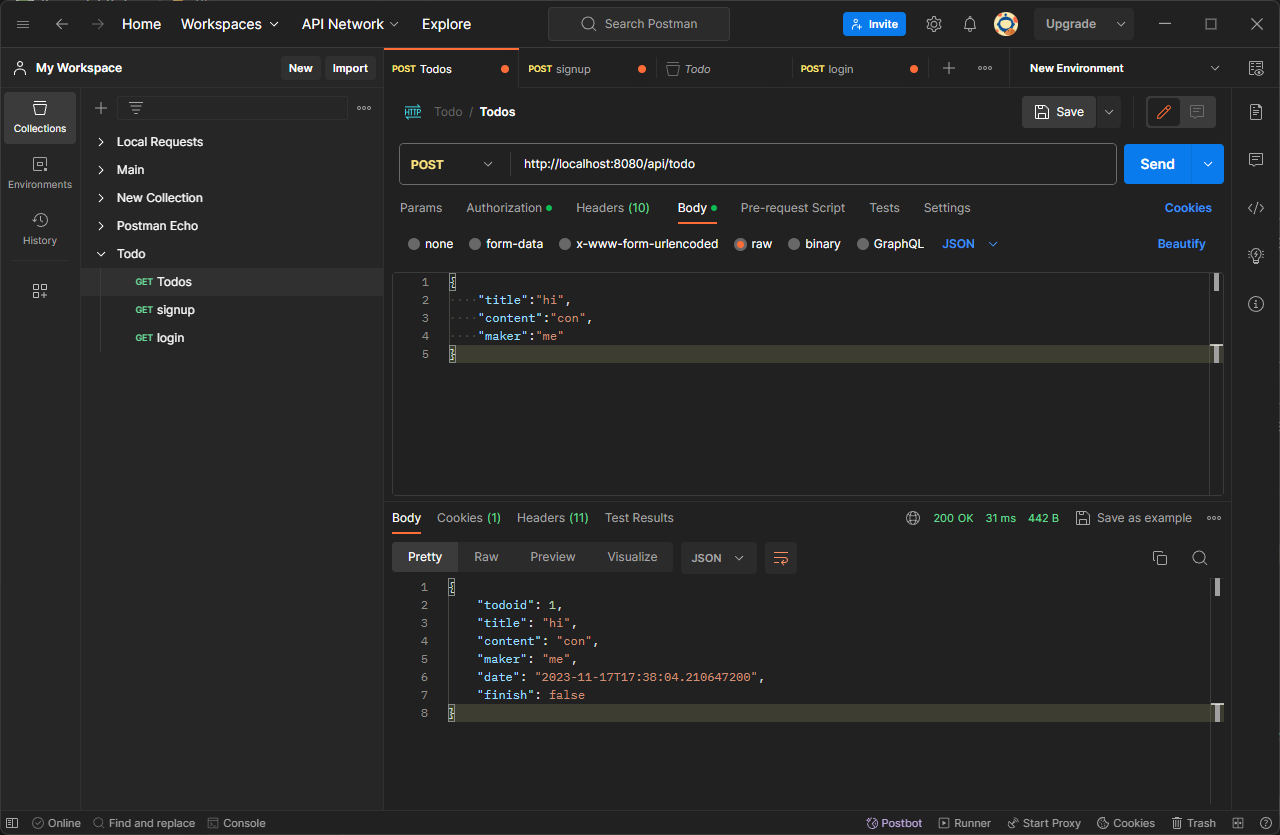Image resolution: width=1280 pixels, height=835 pixels.
Task: Open Collections sidebar panel
Action: tap(40, 117)
